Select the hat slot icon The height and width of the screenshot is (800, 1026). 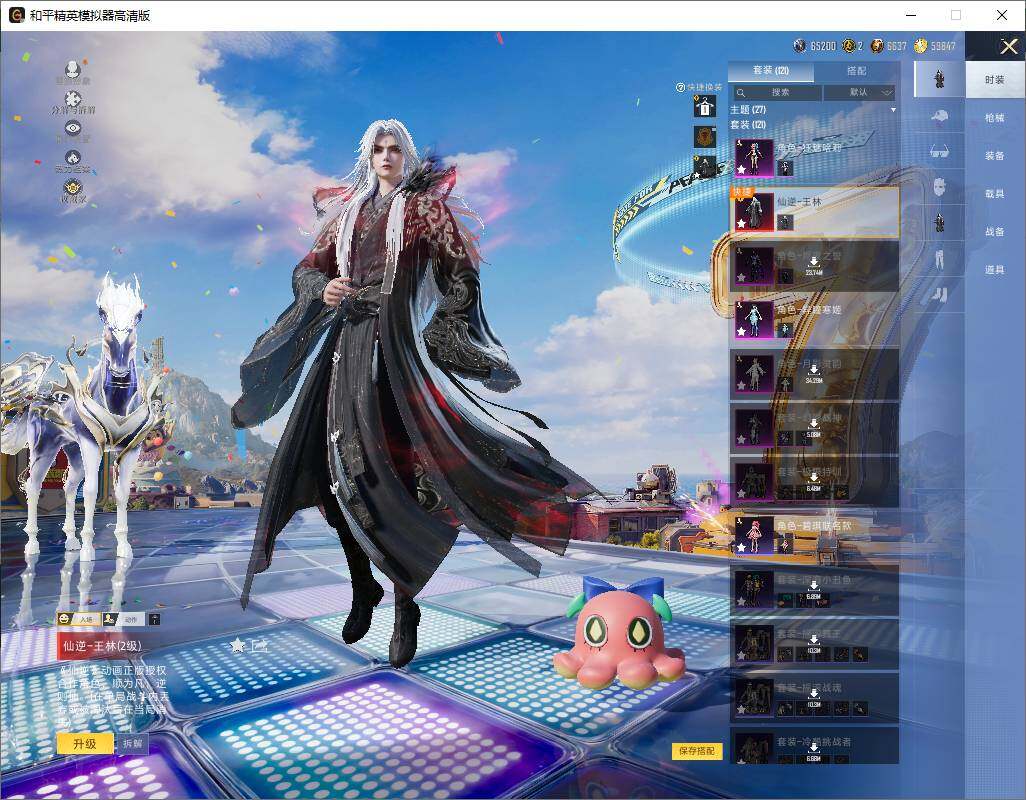click(x=940, y=116)
